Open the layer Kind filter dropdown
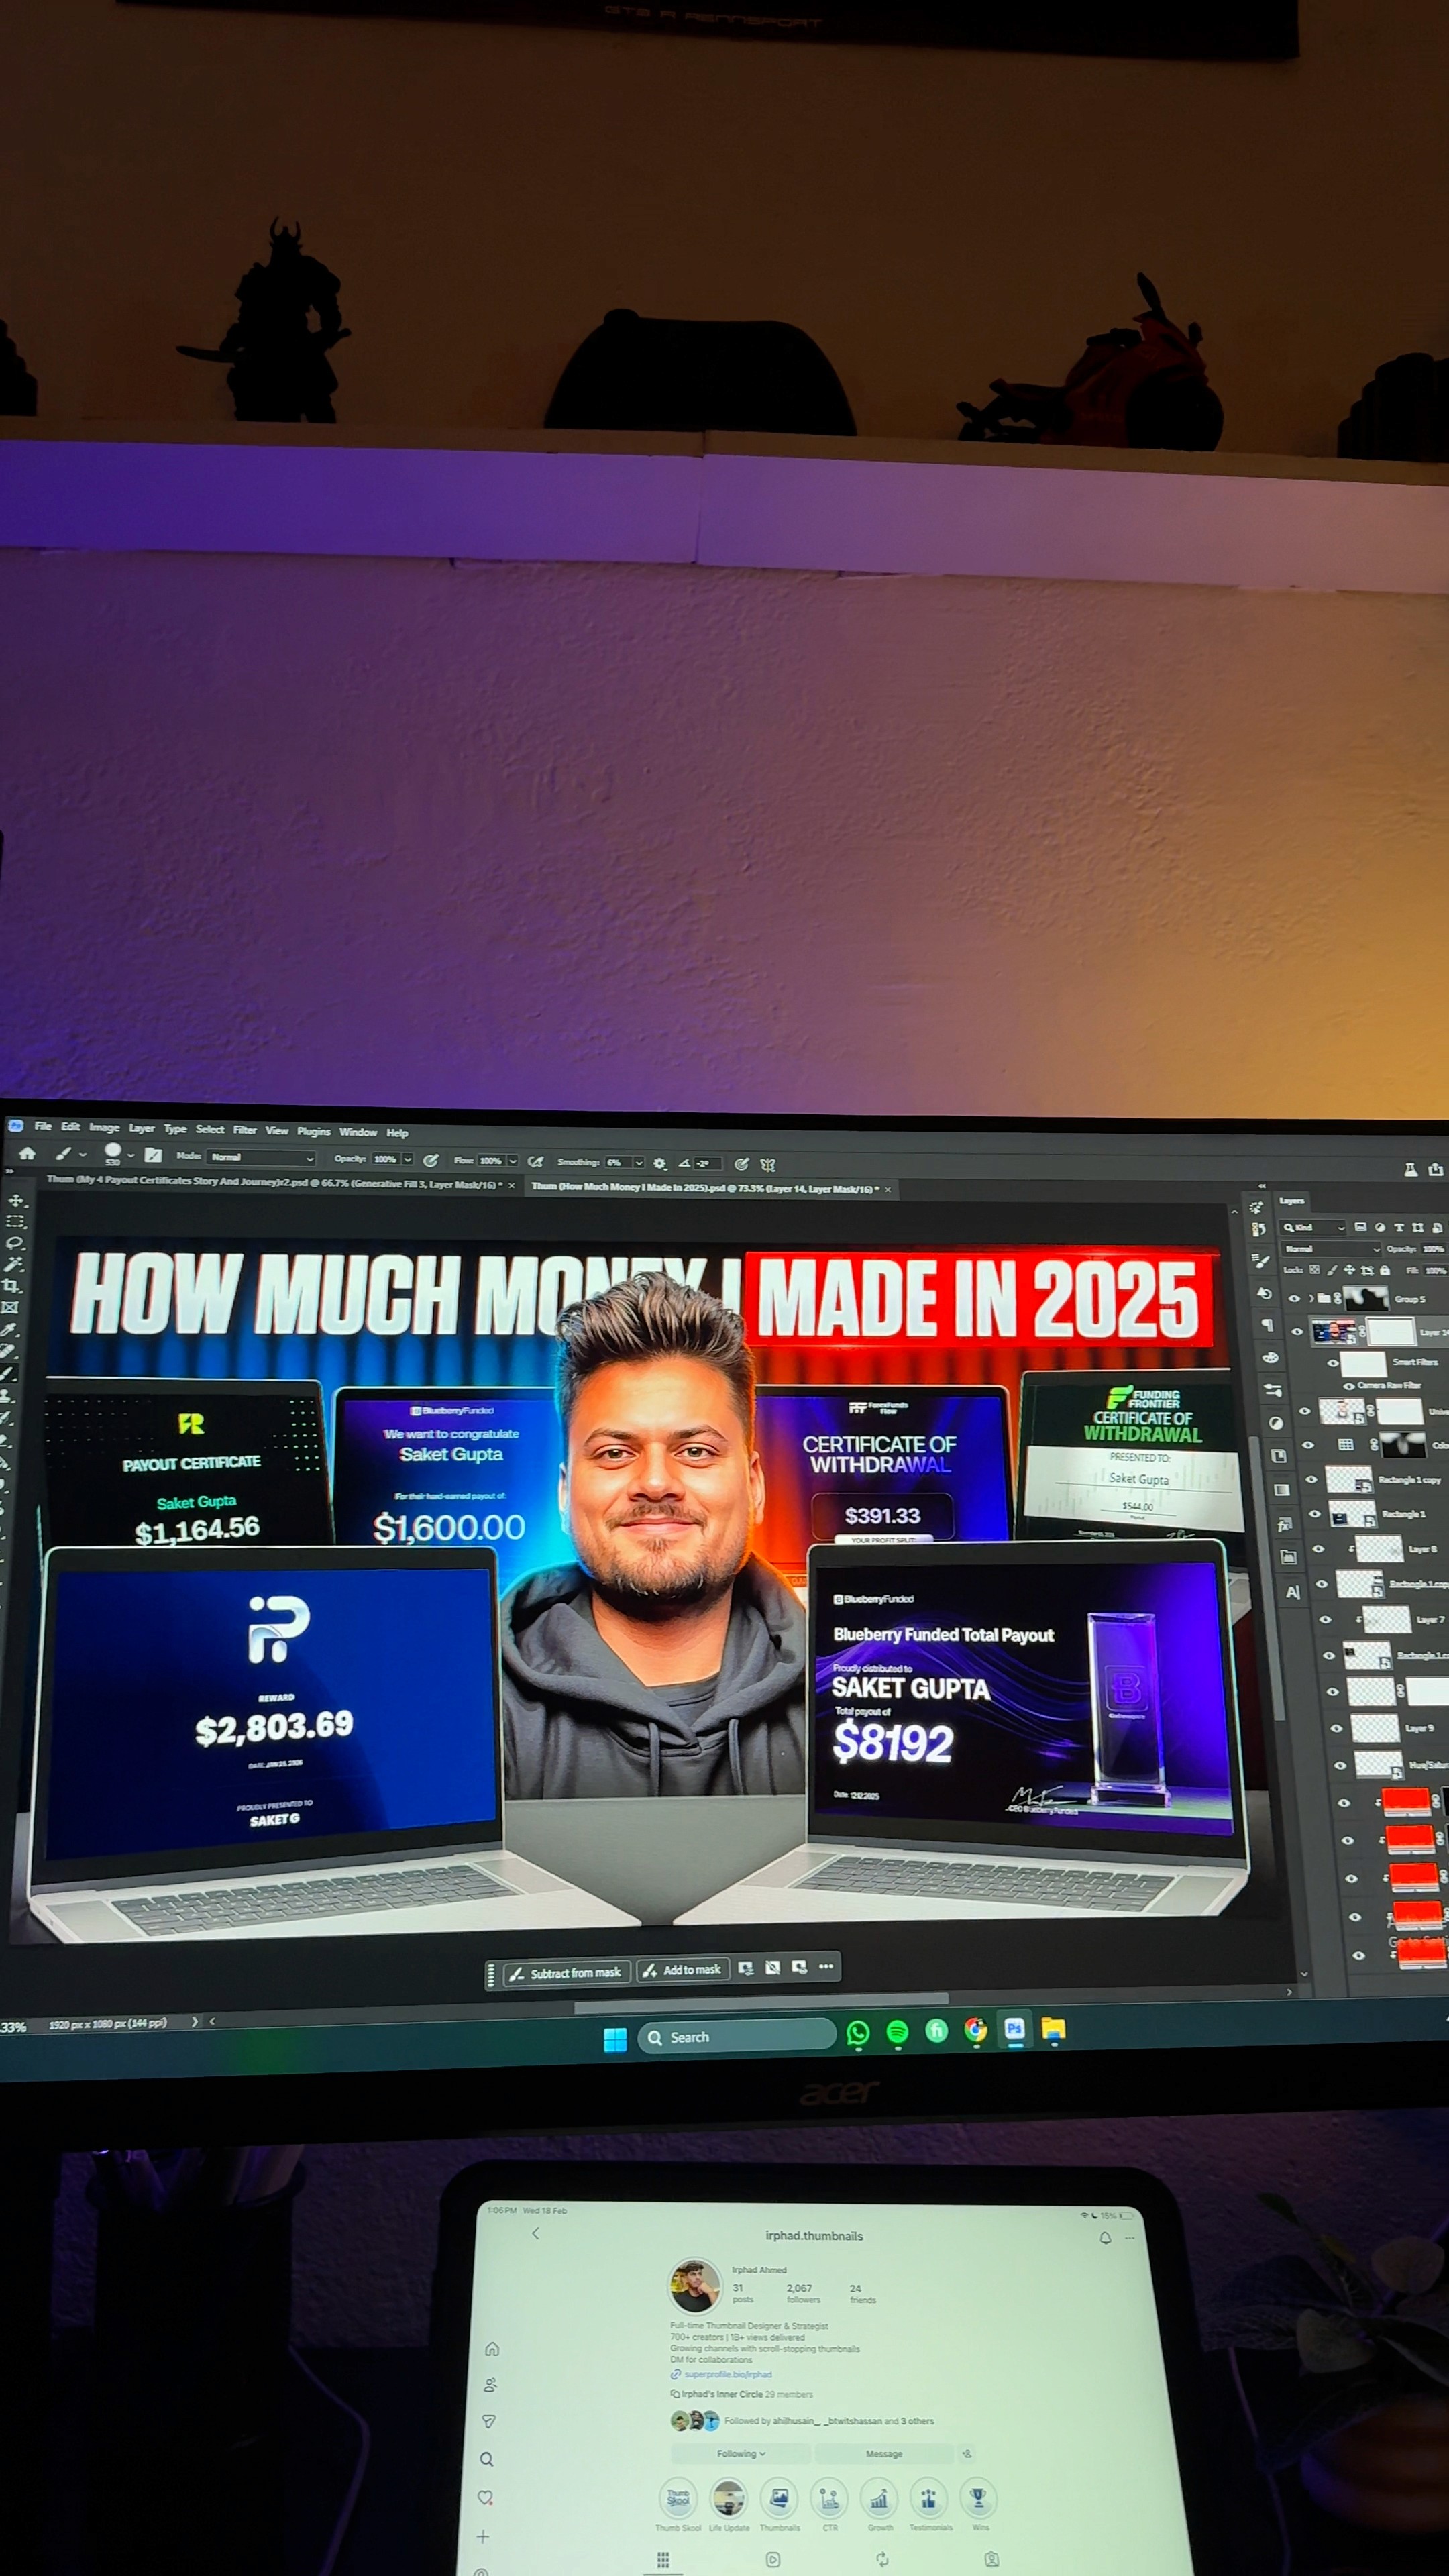Screen dimensions: 1449x2576 1314,1227
